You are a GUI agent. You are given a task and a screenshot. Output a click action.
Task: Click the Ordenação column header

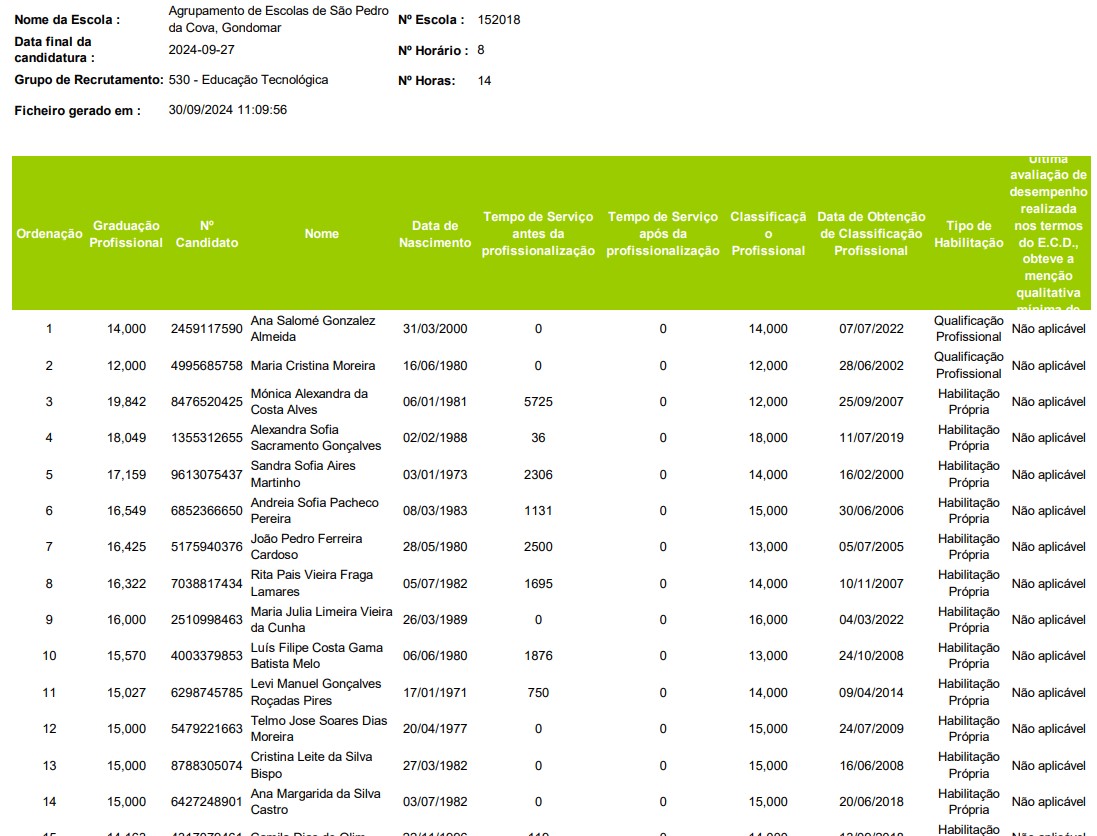[49, 234]
